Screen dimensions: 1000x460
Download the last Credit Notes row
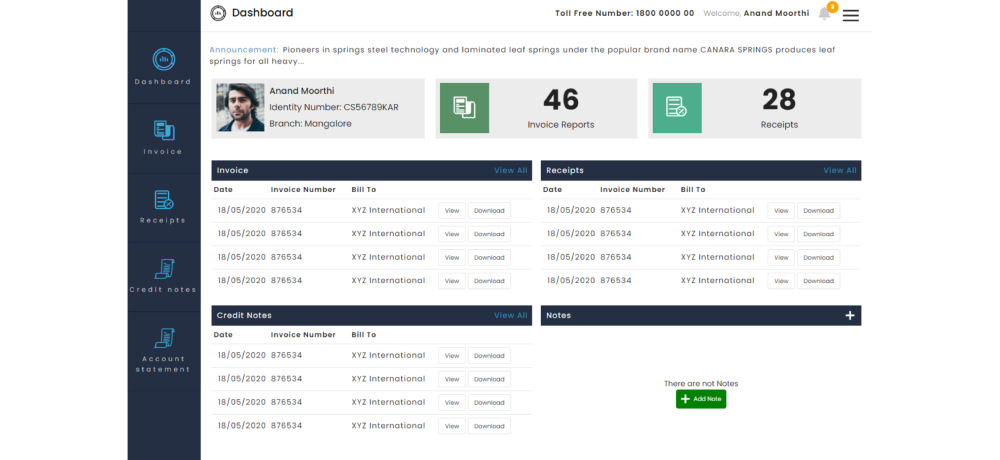pyautogui.click(x=489, y=426)
